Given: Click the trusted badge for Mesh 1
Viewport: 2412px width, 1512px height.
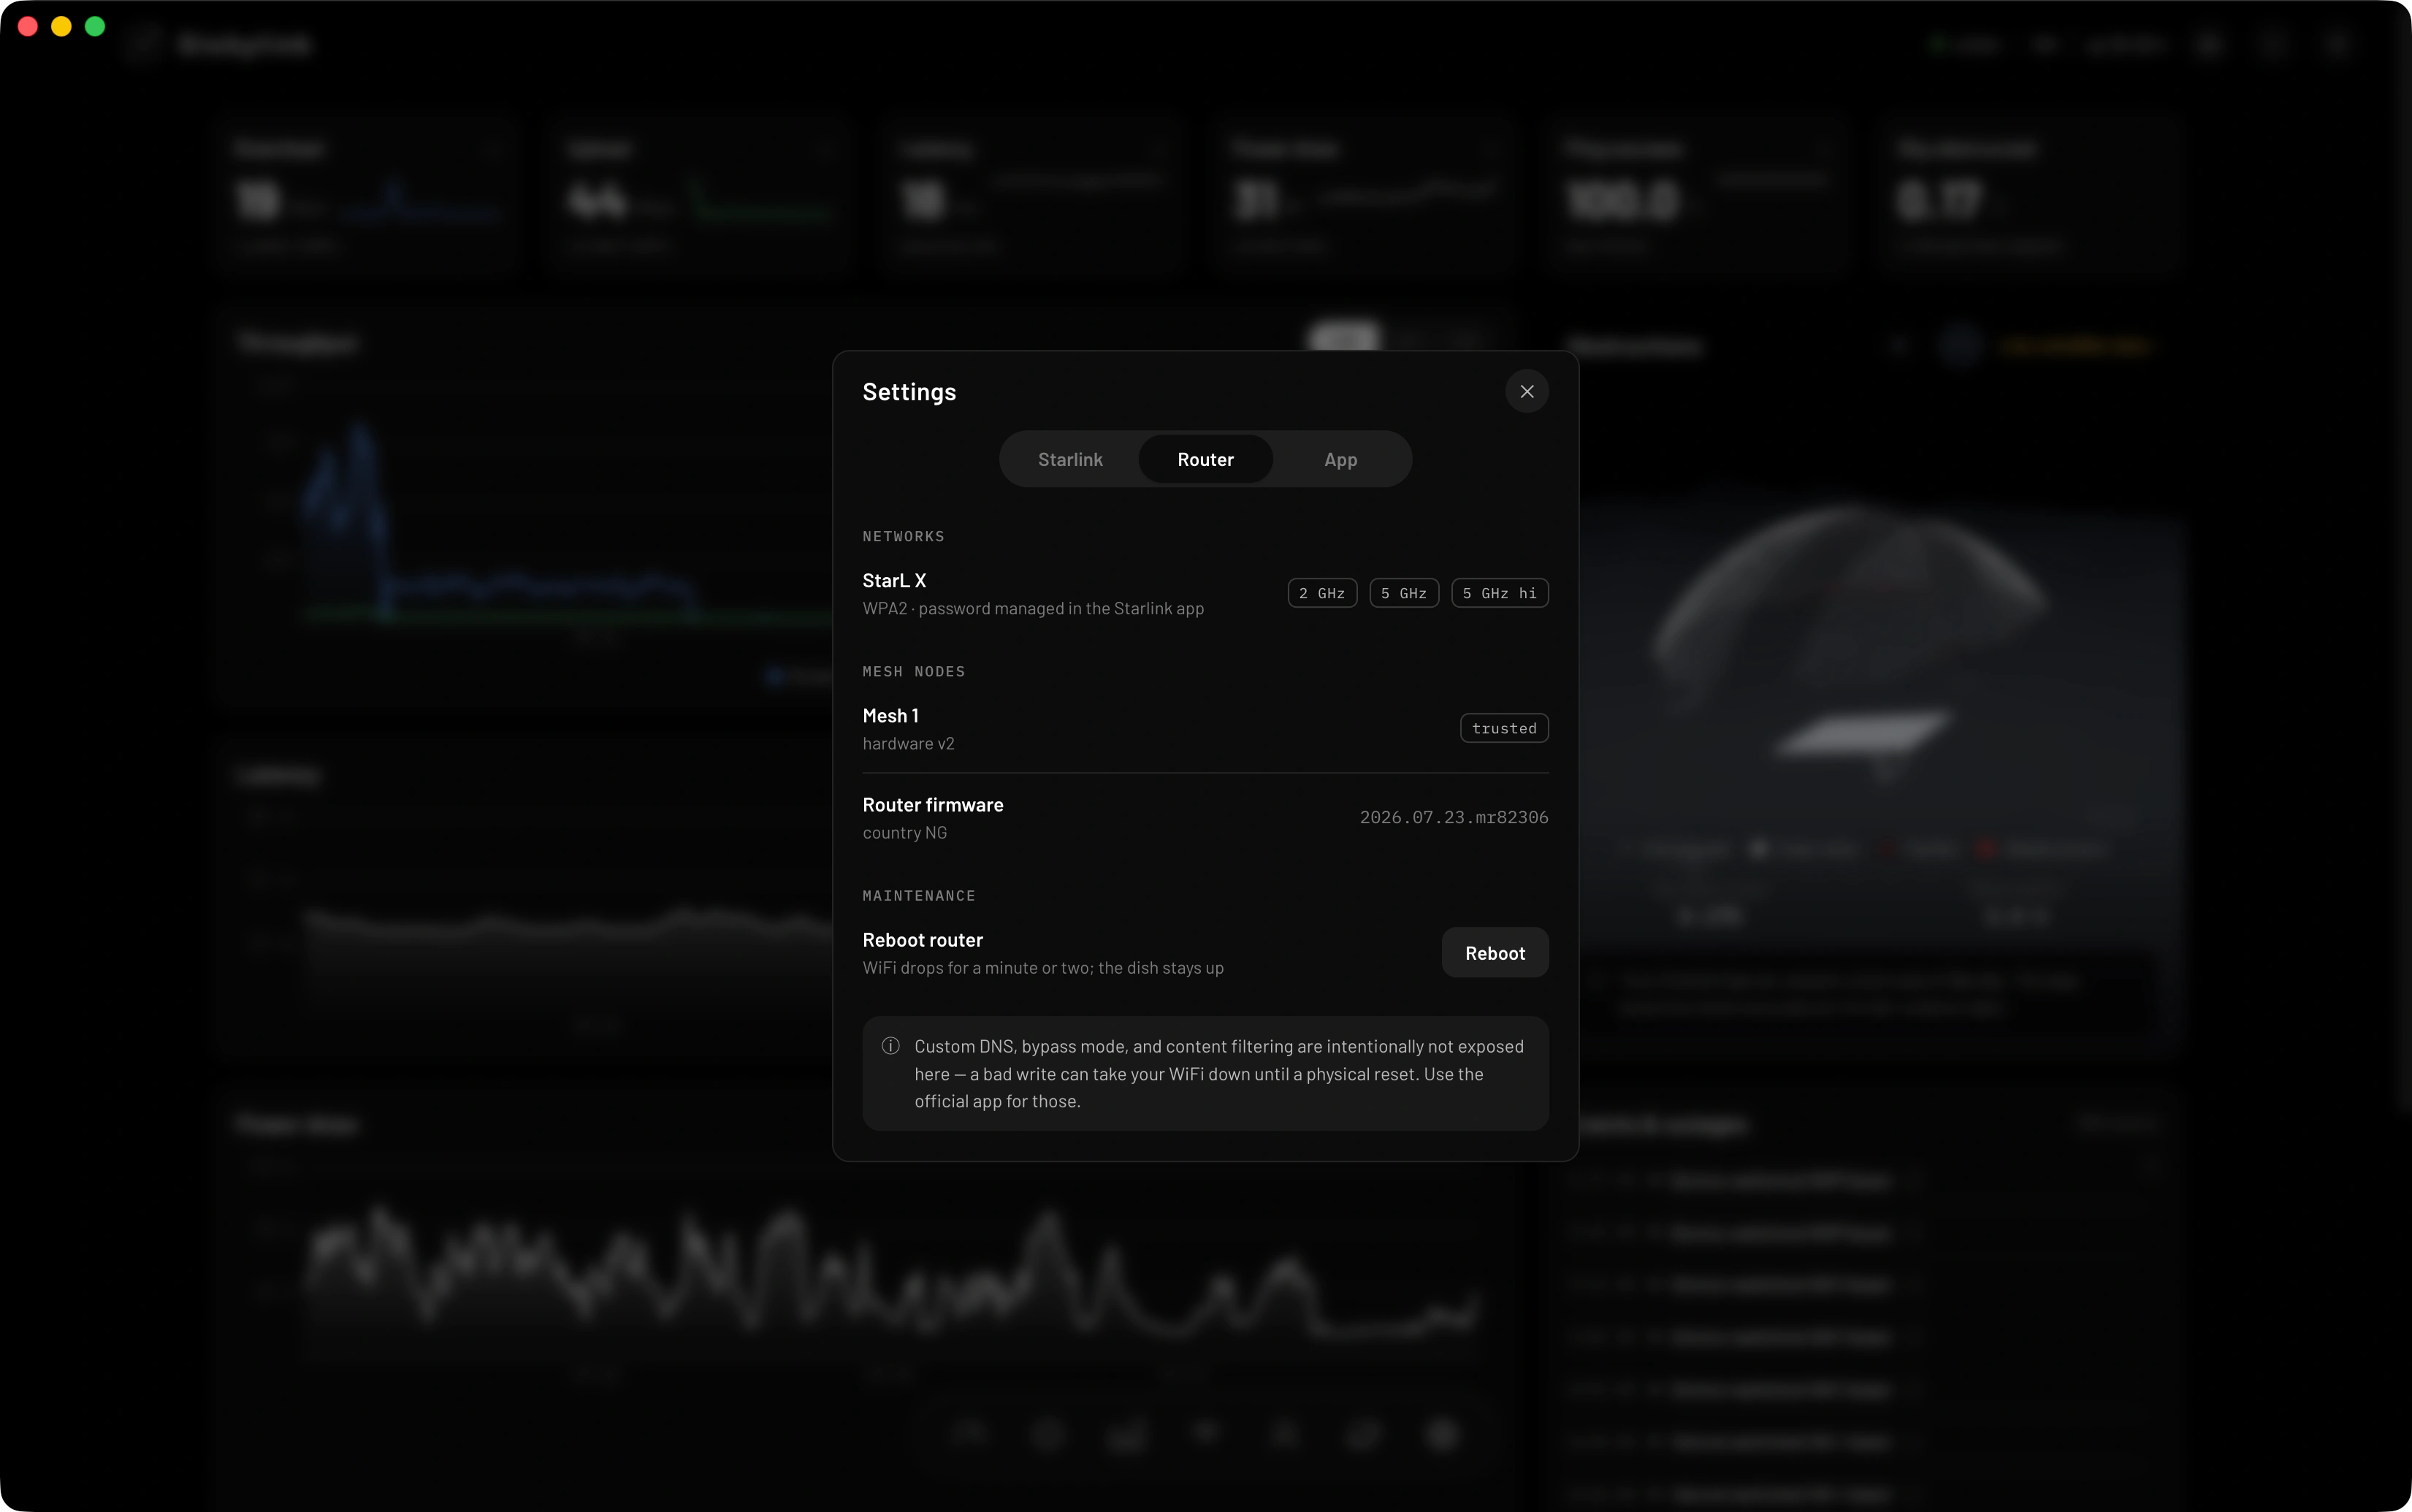Looking at the screenshot, I should tap(1504, 728).
